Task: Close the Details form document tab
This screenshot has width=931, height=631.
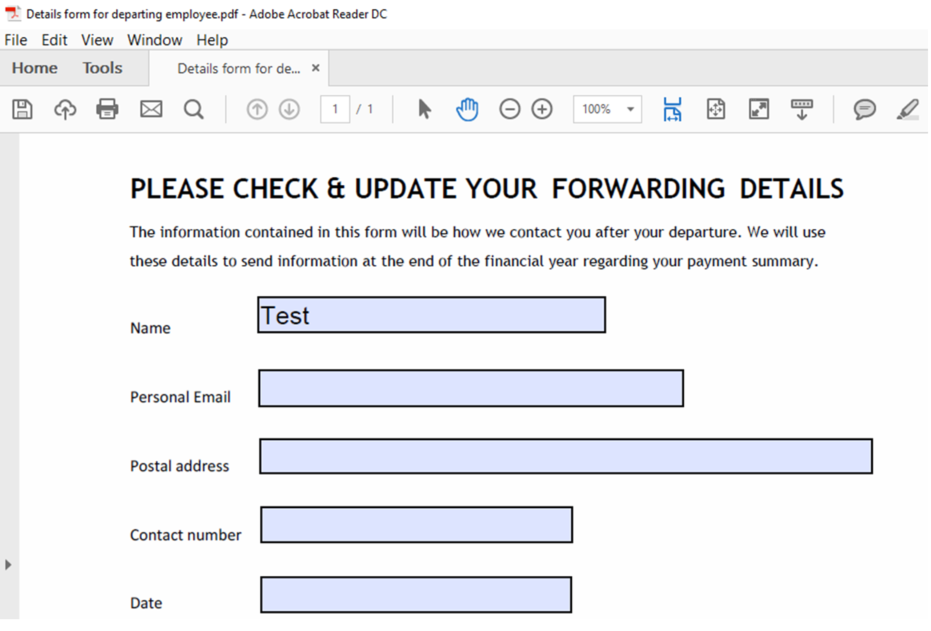Action: [x=316, y=68]
